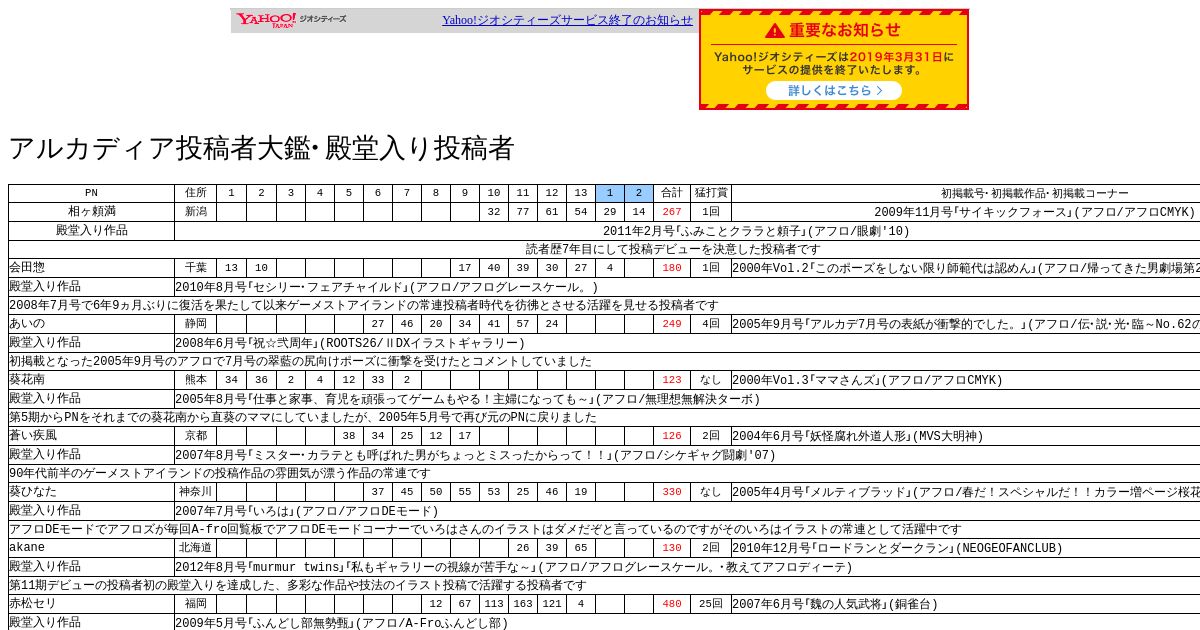The image size is (1200, 630).
Task: Click the name あいの
Action: 27,324
